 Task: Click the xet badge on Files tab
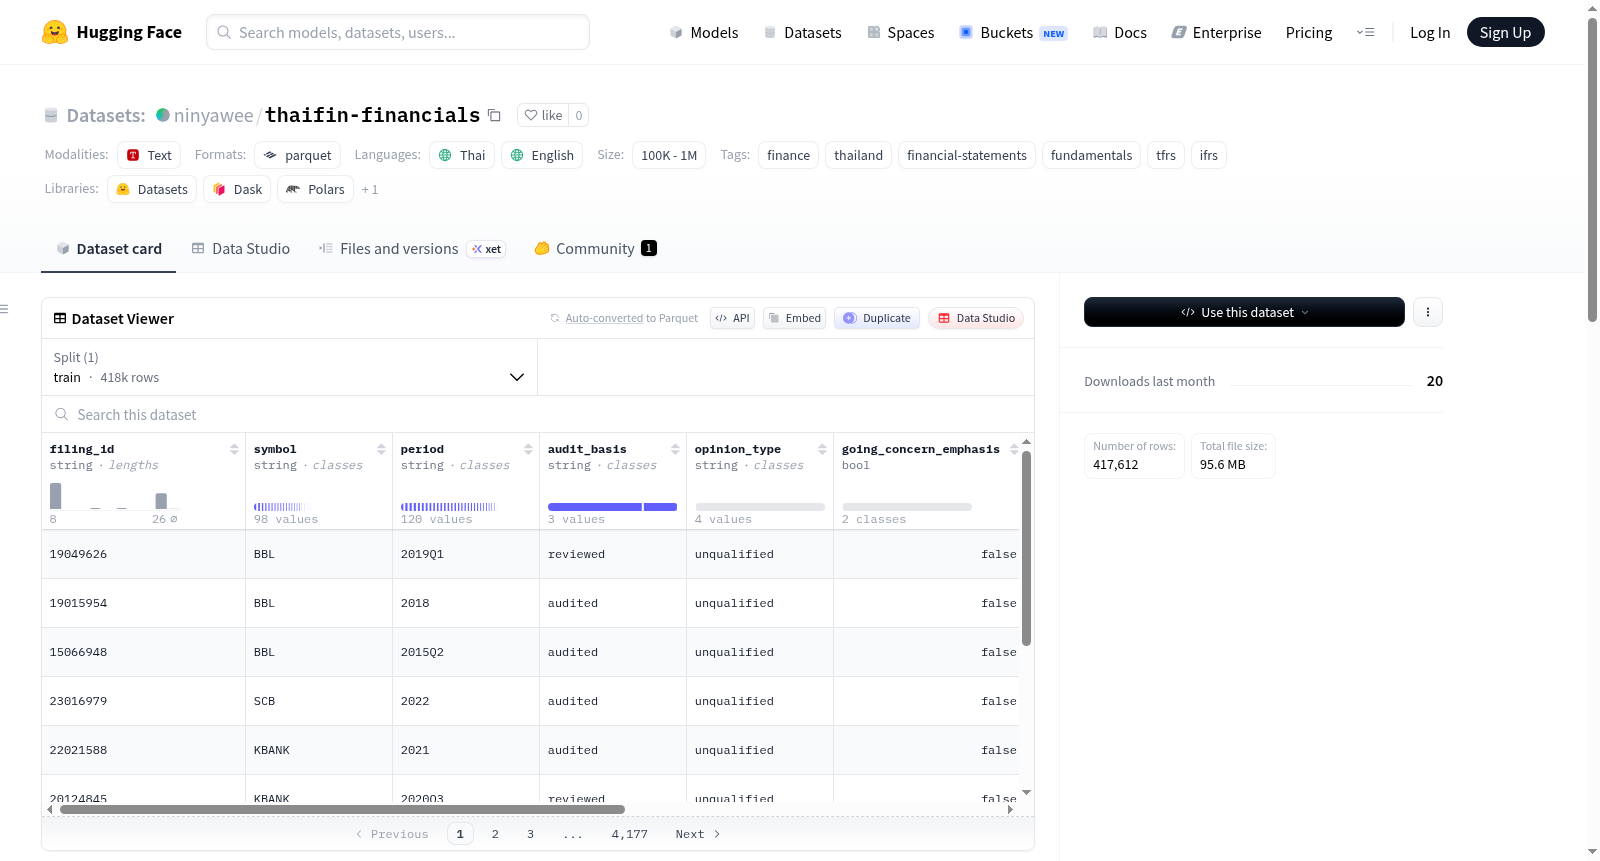click(486, 249)
